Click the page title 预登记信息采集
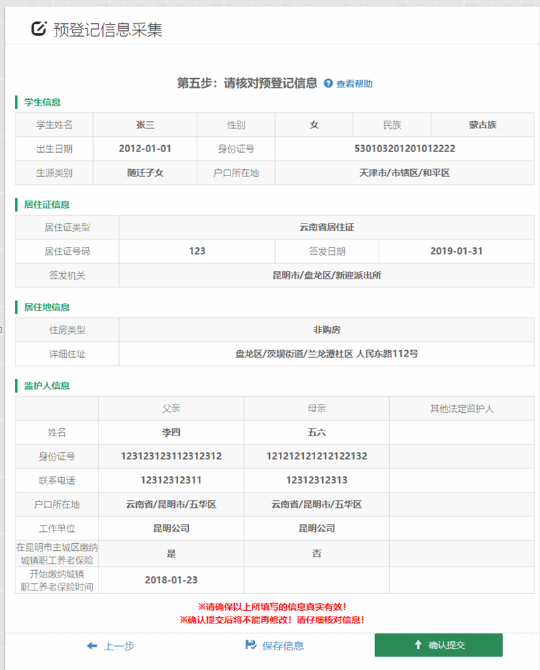Image resolution: width=540 pixels, height=670 pixels. (108, 29)
